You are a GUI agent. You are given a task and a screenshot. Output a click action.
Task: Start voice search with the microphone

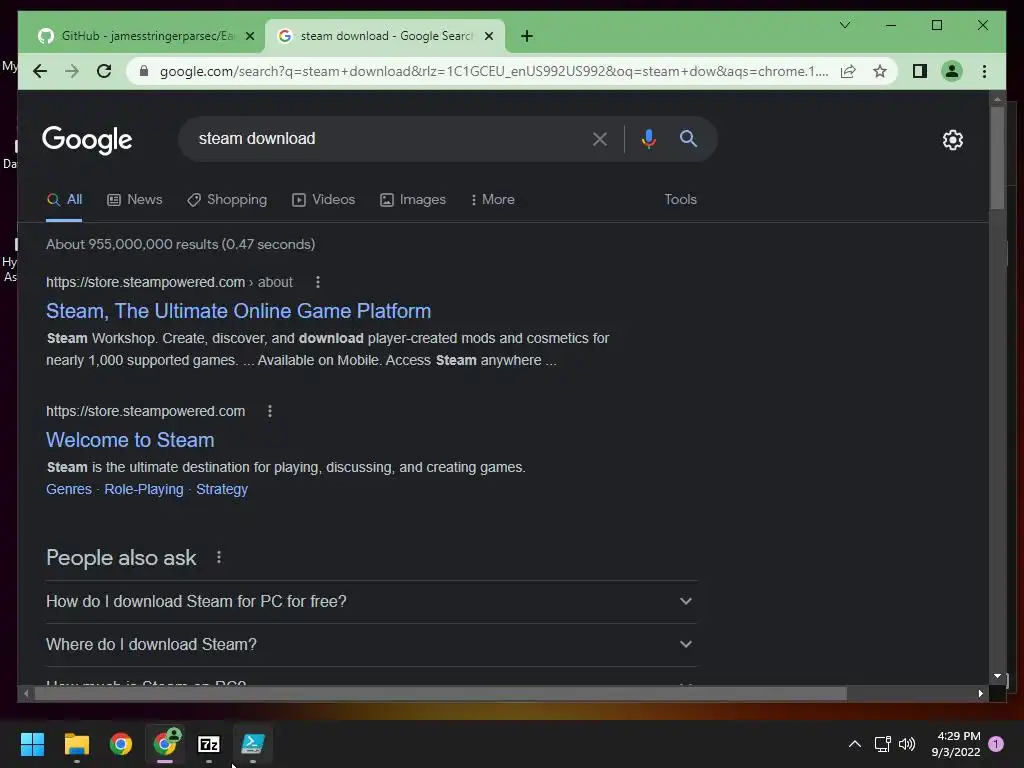pos(648,138)
